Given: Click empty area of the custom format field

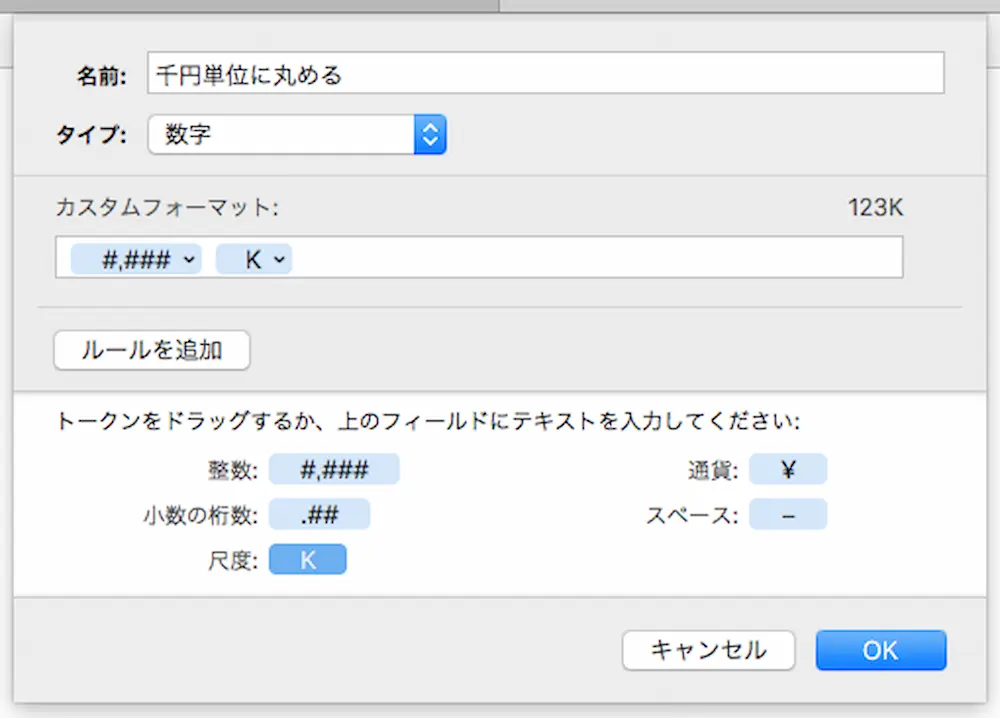Looking at the screenshot, I should (600, 258).
